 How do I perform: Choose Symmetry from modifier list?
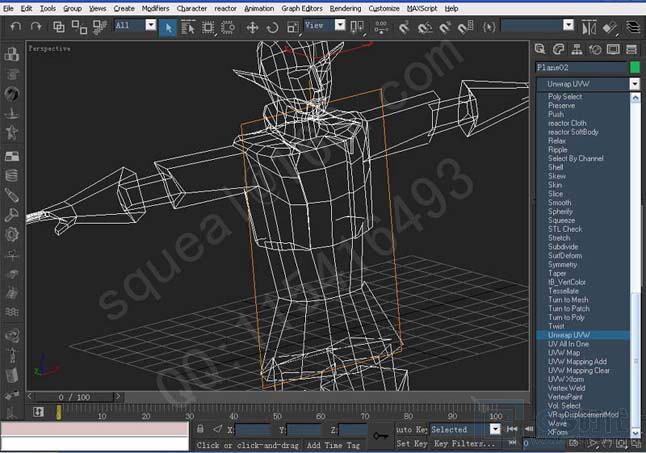click(562, 264)
